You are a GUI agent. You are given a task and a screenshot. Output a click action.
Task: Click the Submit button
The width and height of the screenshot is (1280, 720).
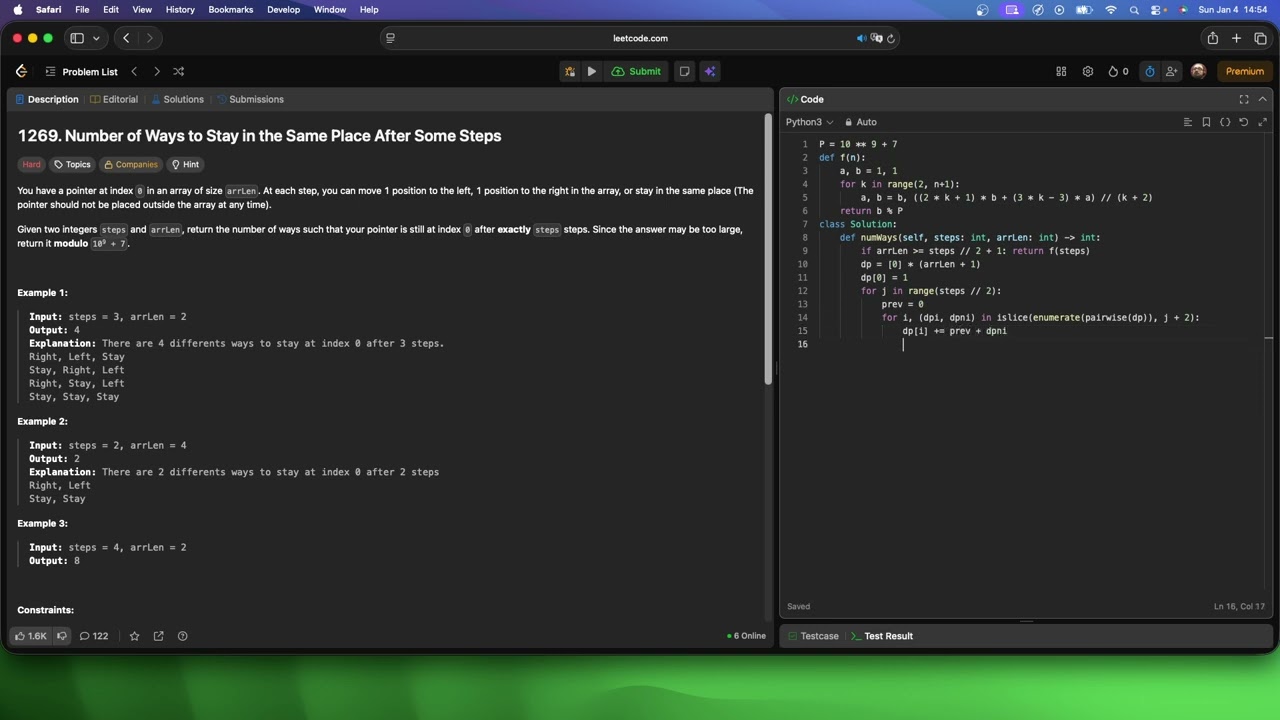tap(636, 71)
